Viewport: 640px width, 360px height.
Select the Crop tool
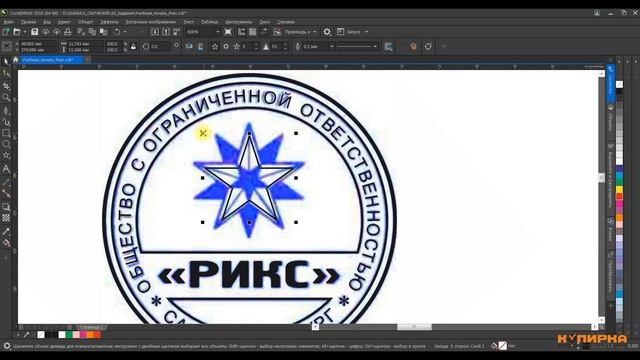tap(6, 86)
